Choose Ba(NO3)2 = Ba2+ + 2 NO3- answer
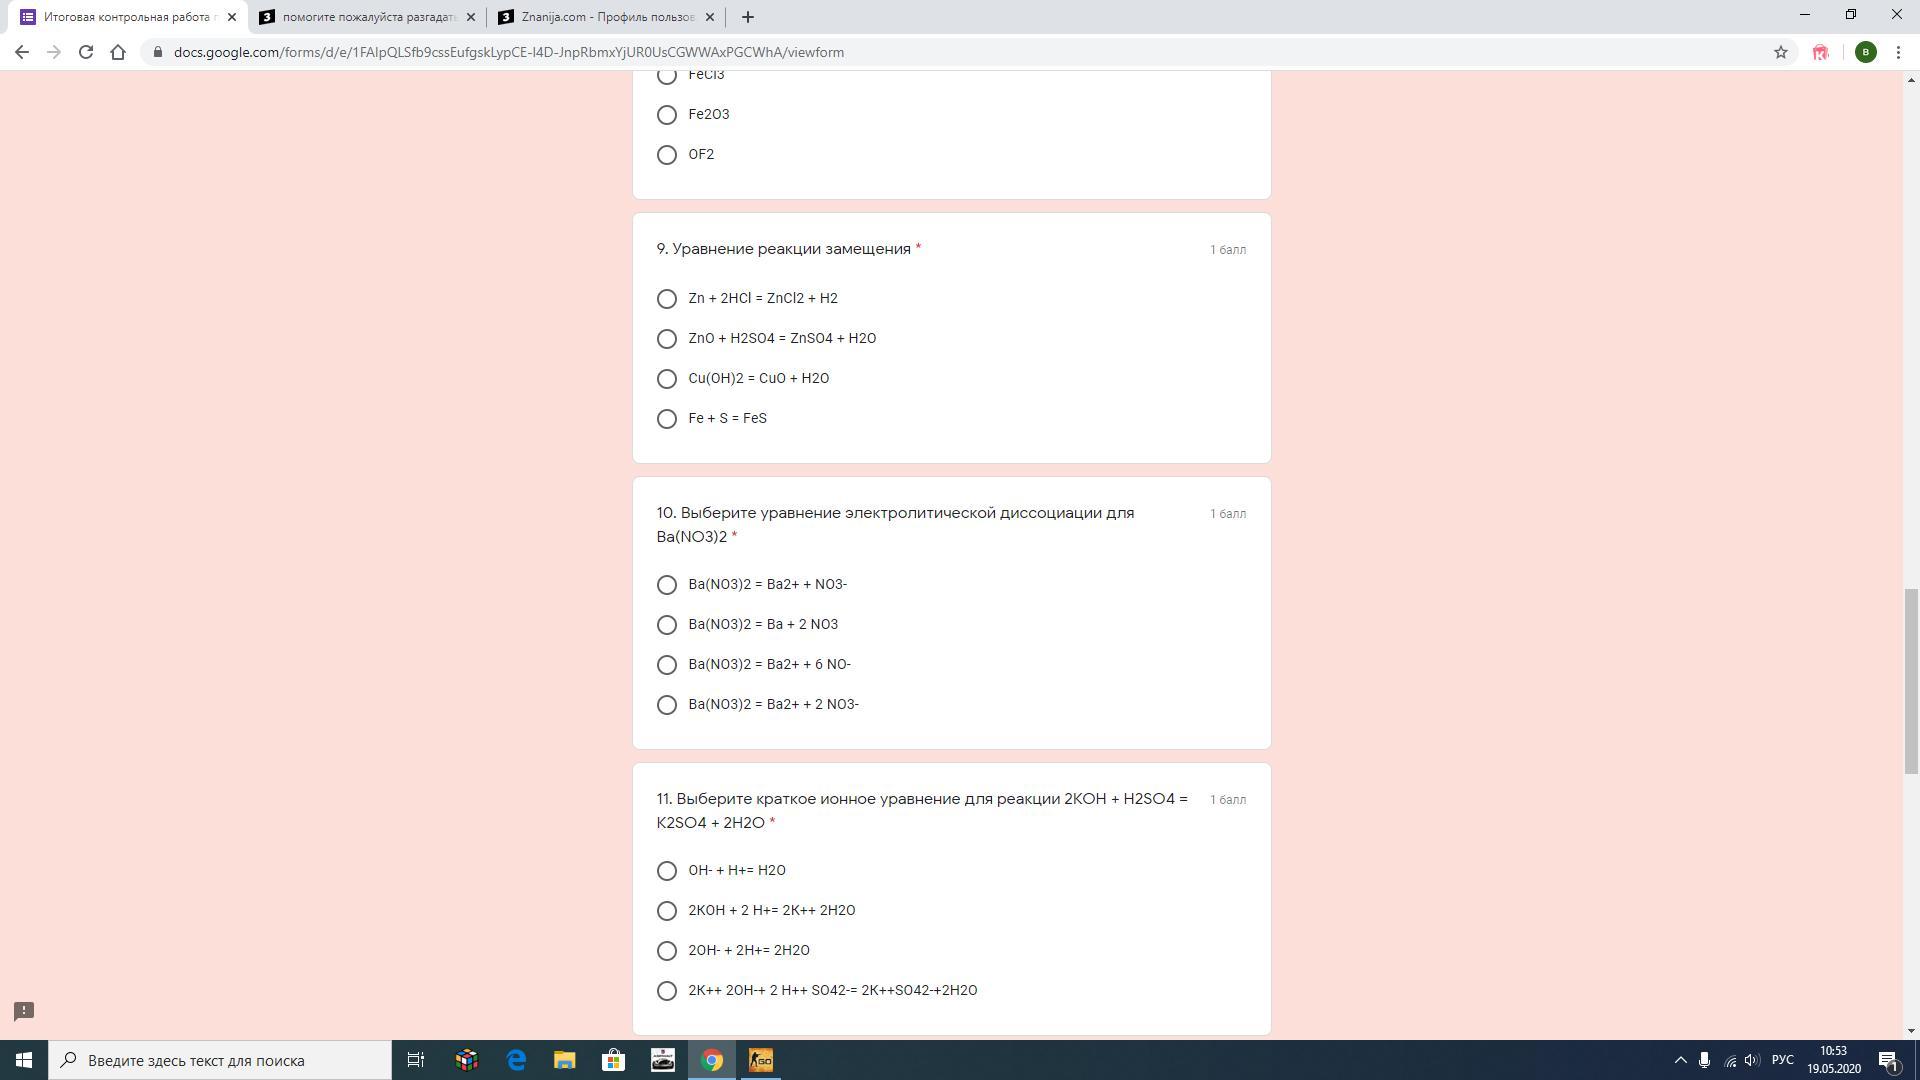Screen dimensions: 1920x1080 pos(667,705)
